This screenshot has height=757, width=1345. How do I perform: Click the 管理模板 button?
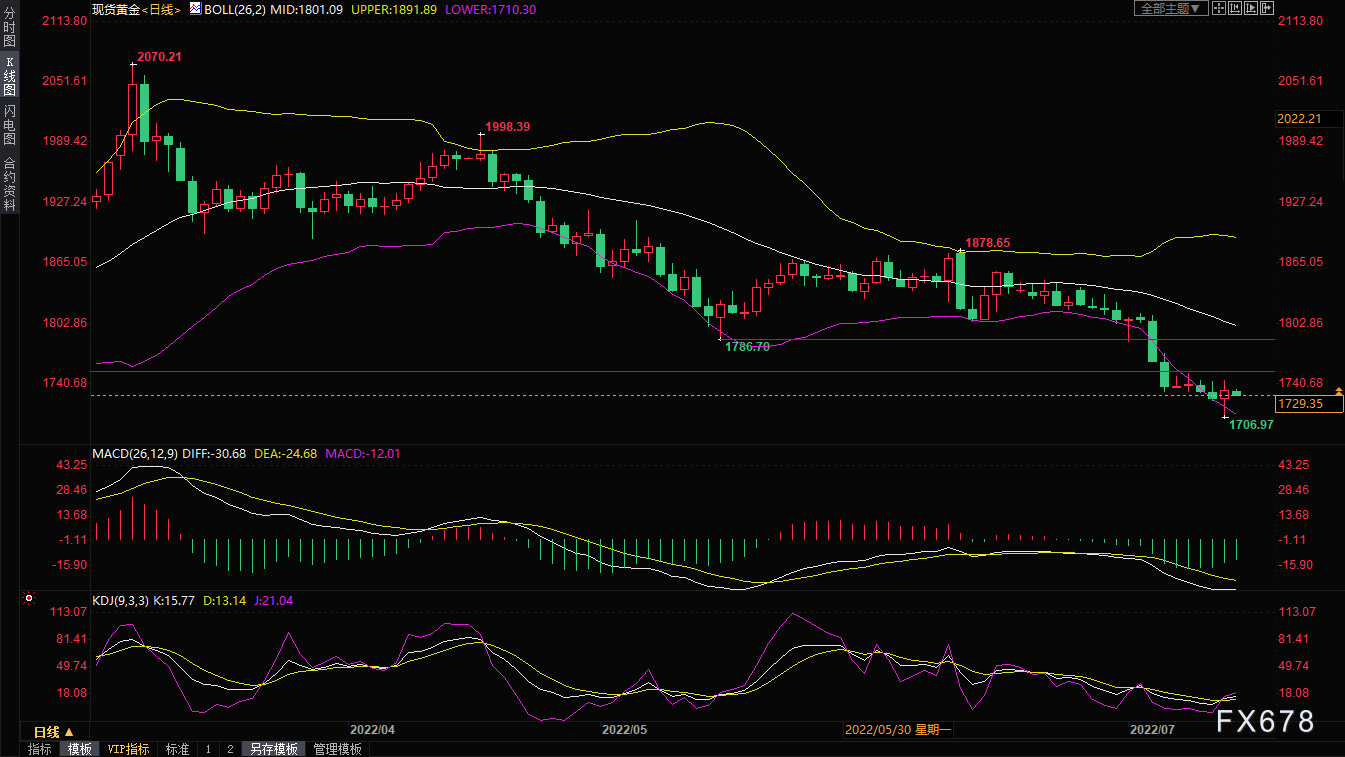point(337,749)
